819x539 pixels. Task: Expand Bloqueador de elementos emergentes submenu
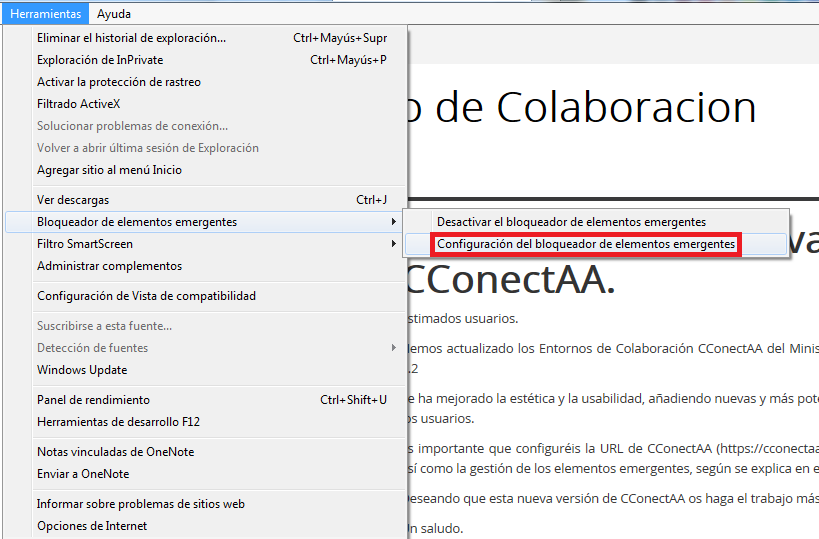click(137, 222)
